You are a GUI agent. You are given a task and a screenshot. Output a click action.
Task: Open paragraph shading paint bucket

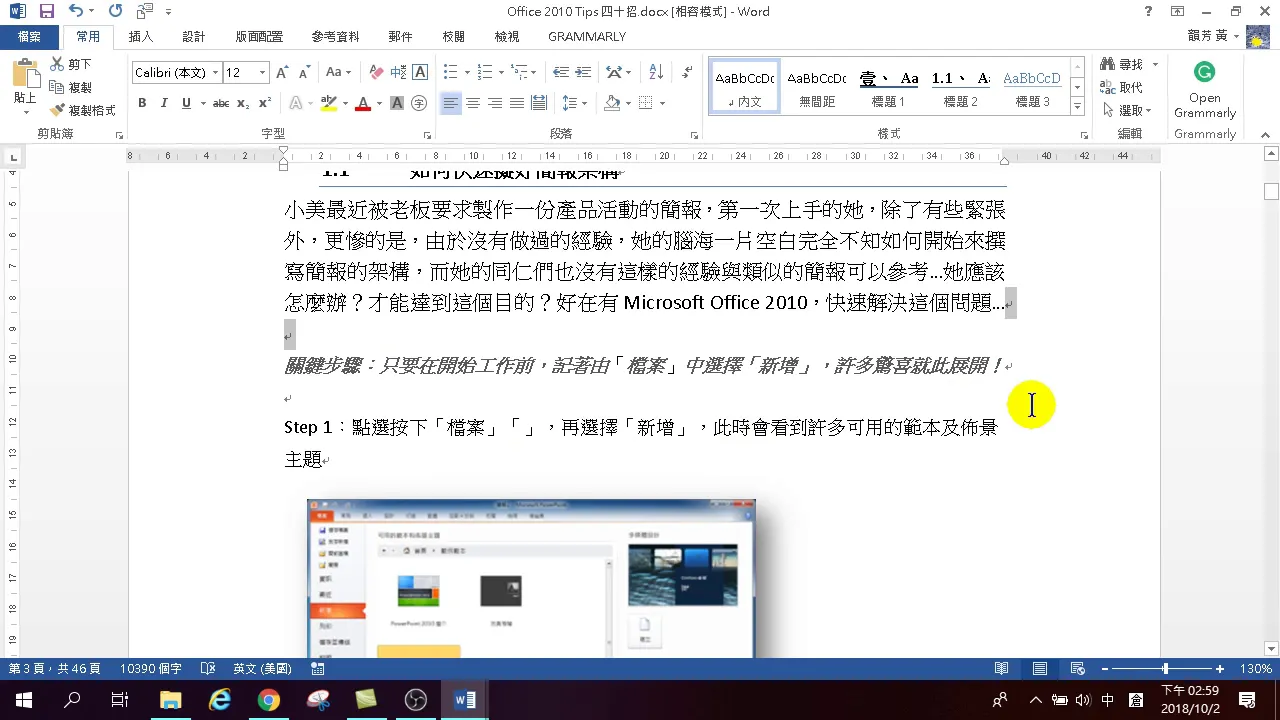[611, 103]
